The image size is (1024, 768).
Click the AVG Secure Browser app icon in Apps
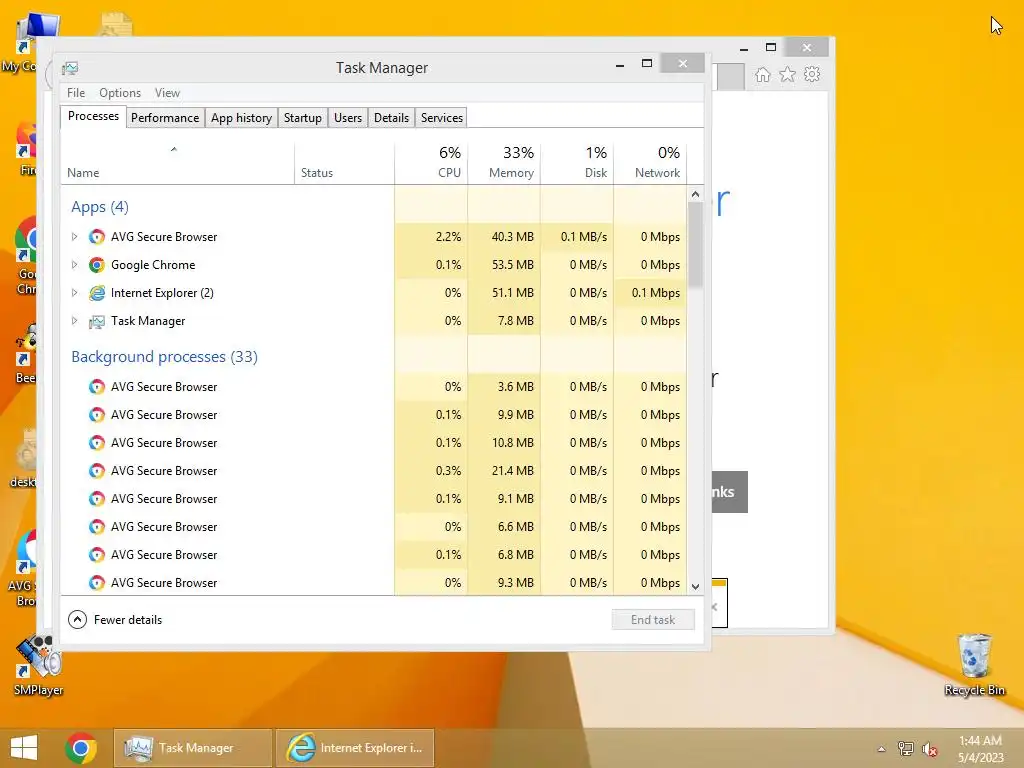click(x=97, y=236)
